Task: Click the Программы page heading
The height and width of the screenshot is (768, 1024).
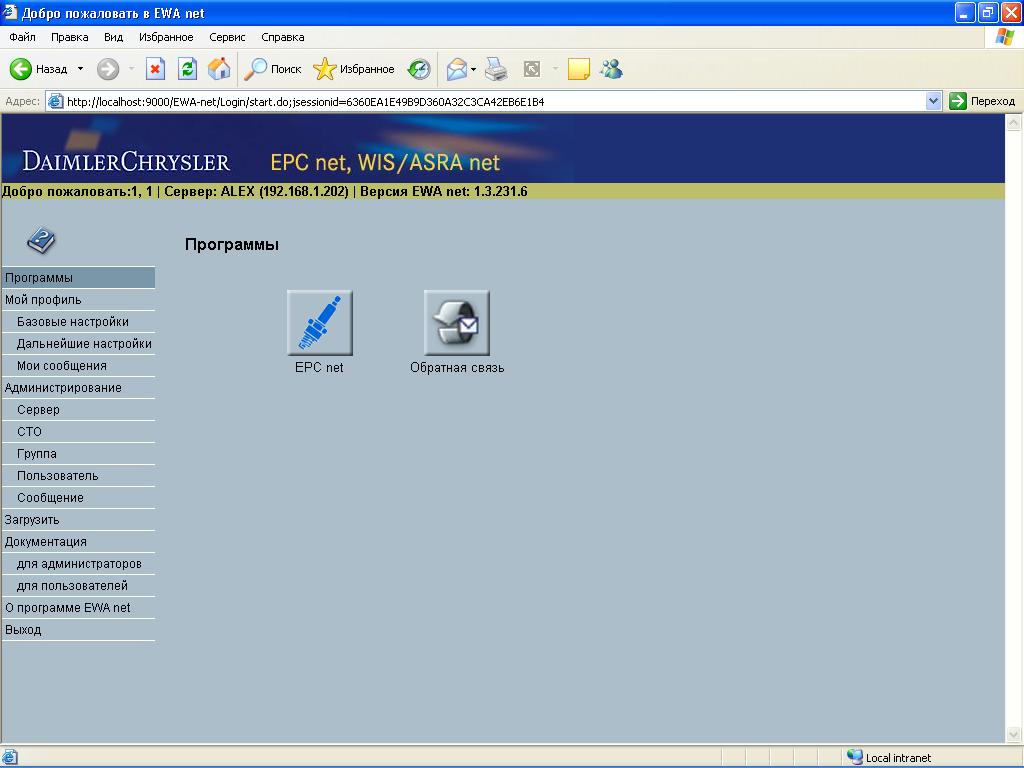Action: coord(232,244)
